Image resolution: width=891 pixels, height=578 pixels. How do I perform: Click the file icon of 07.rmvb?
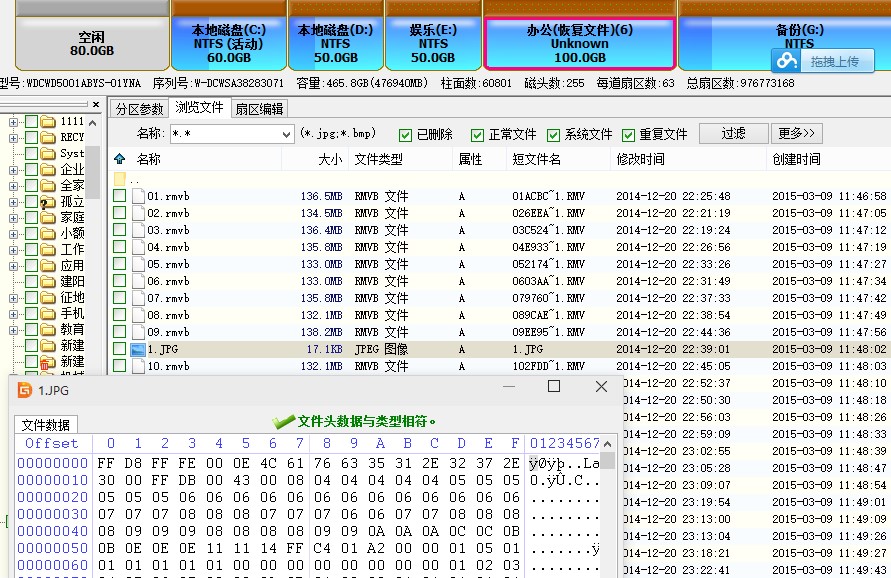coord(138,298)
